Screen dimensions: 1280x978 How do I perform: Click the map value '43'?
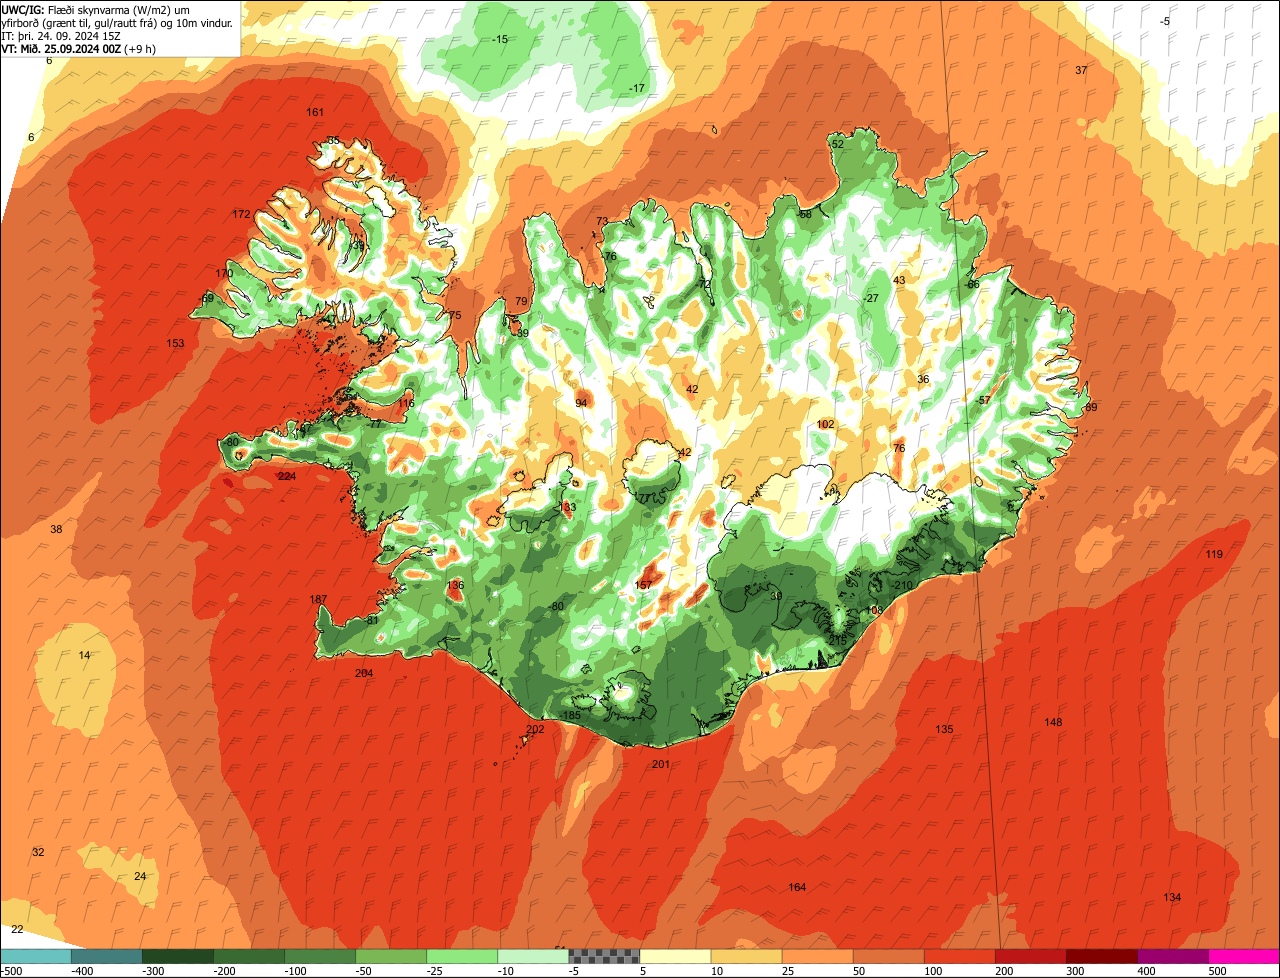point(899,280)
